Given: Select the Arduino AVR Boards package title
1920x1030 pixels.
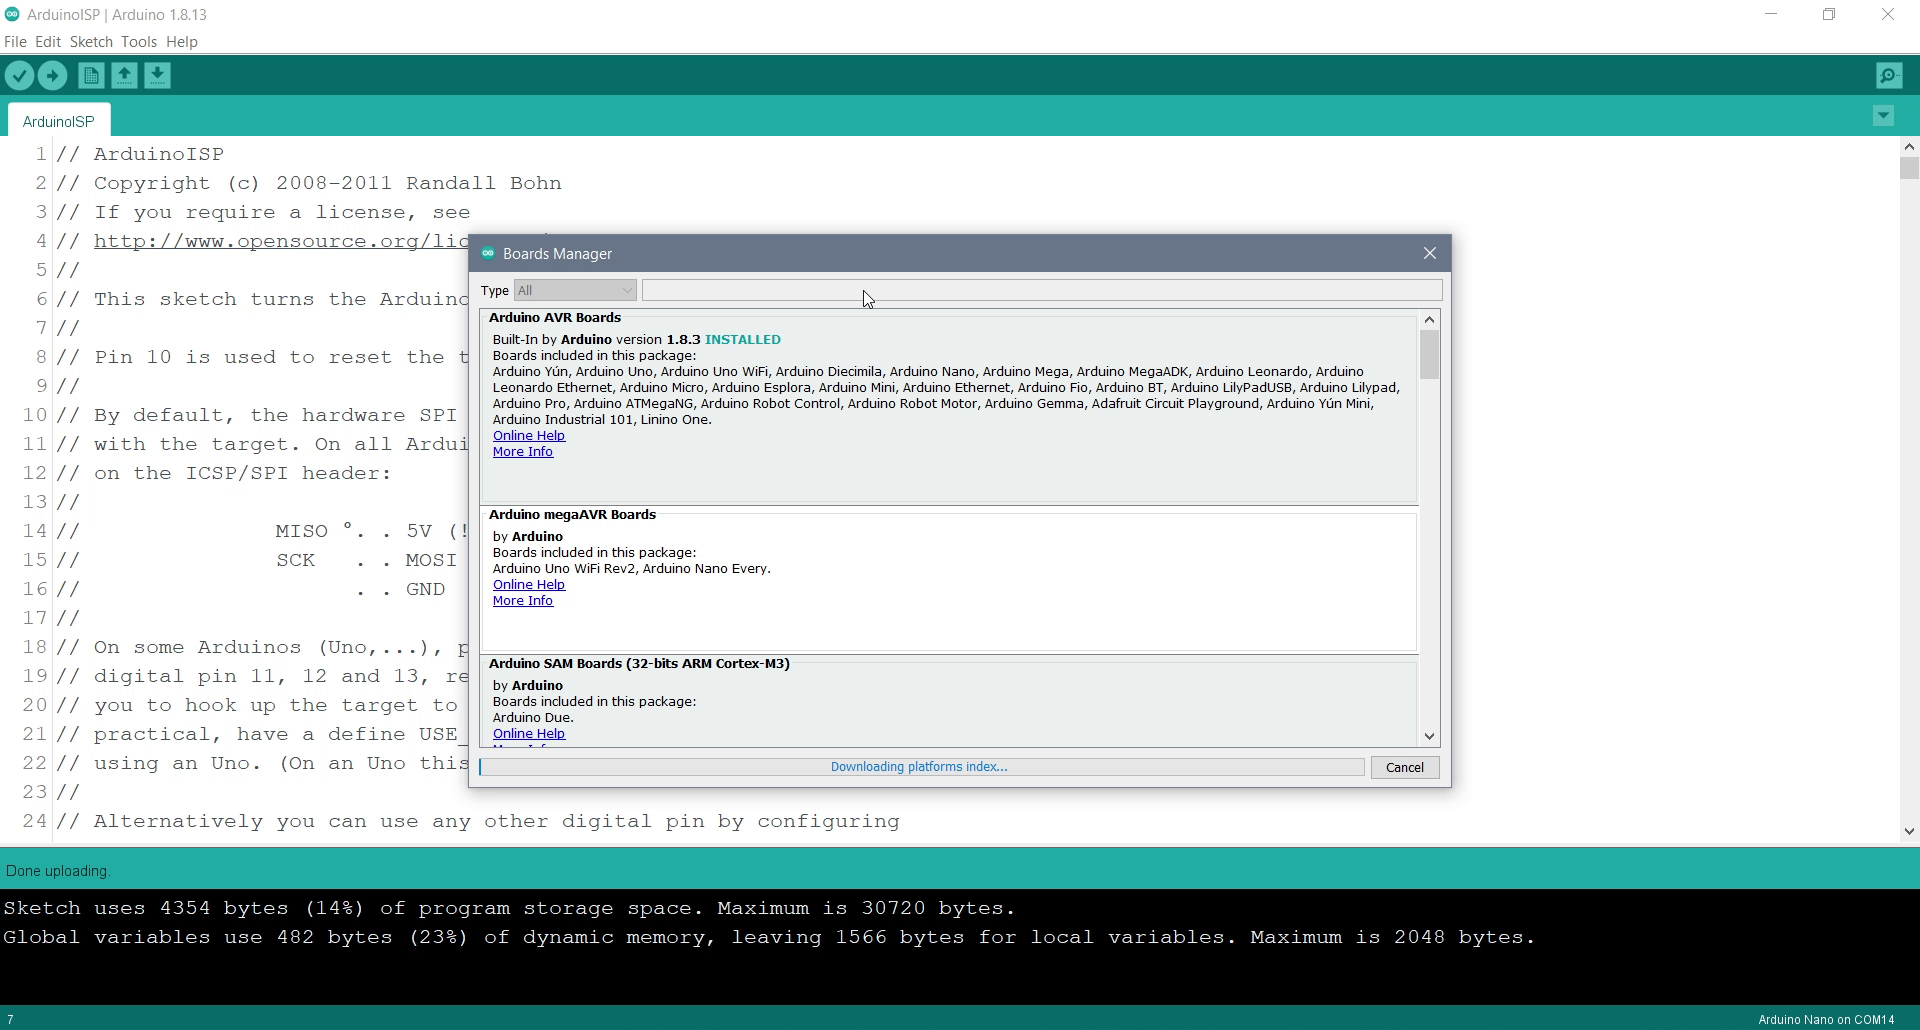Looking at the screenshot, I should tap(555, 318).
